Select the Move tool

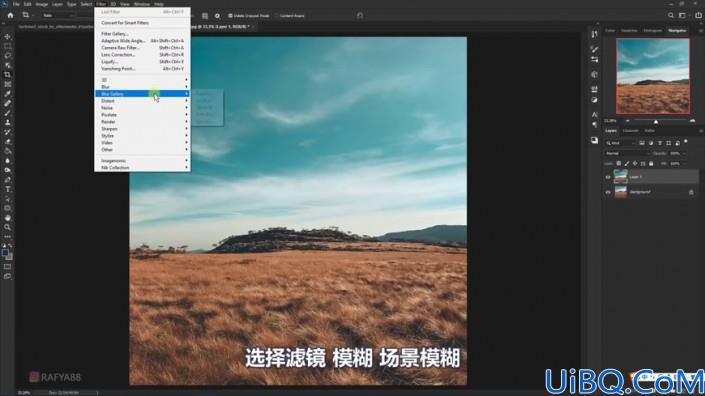(7, 36)
